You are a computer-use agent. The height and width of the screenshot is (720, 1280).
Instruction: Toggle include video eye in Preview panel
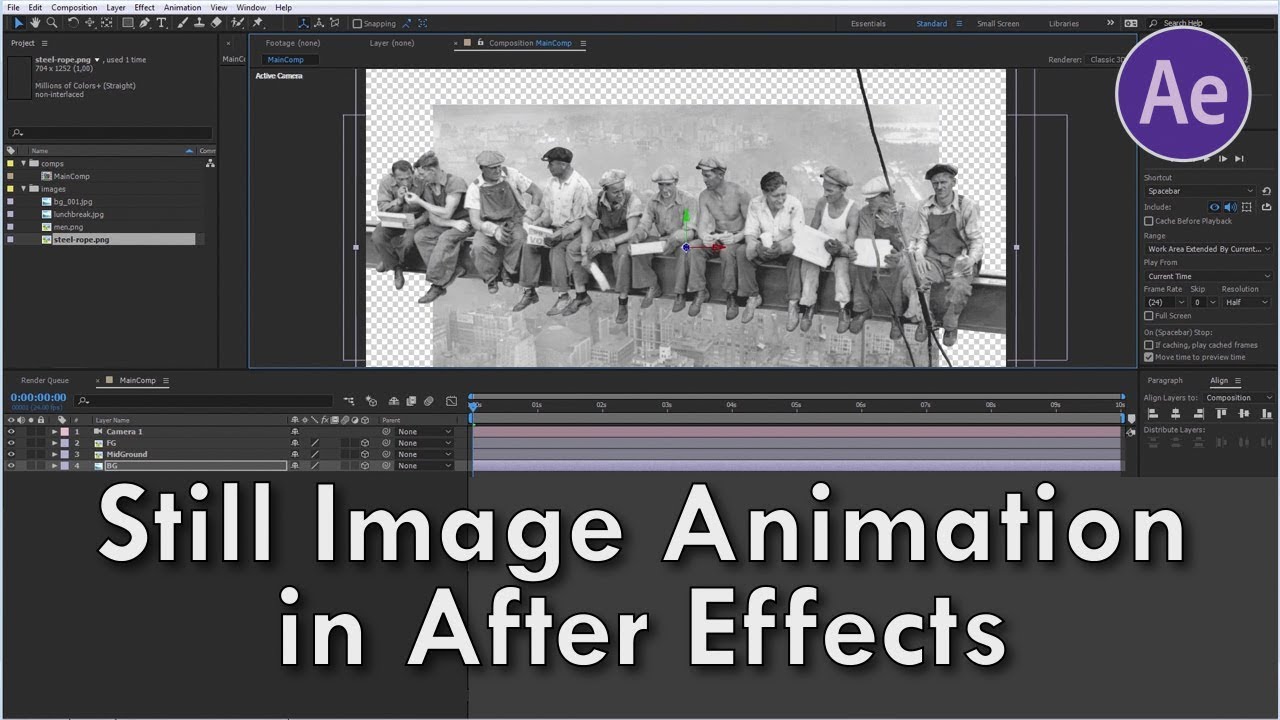1214,207
